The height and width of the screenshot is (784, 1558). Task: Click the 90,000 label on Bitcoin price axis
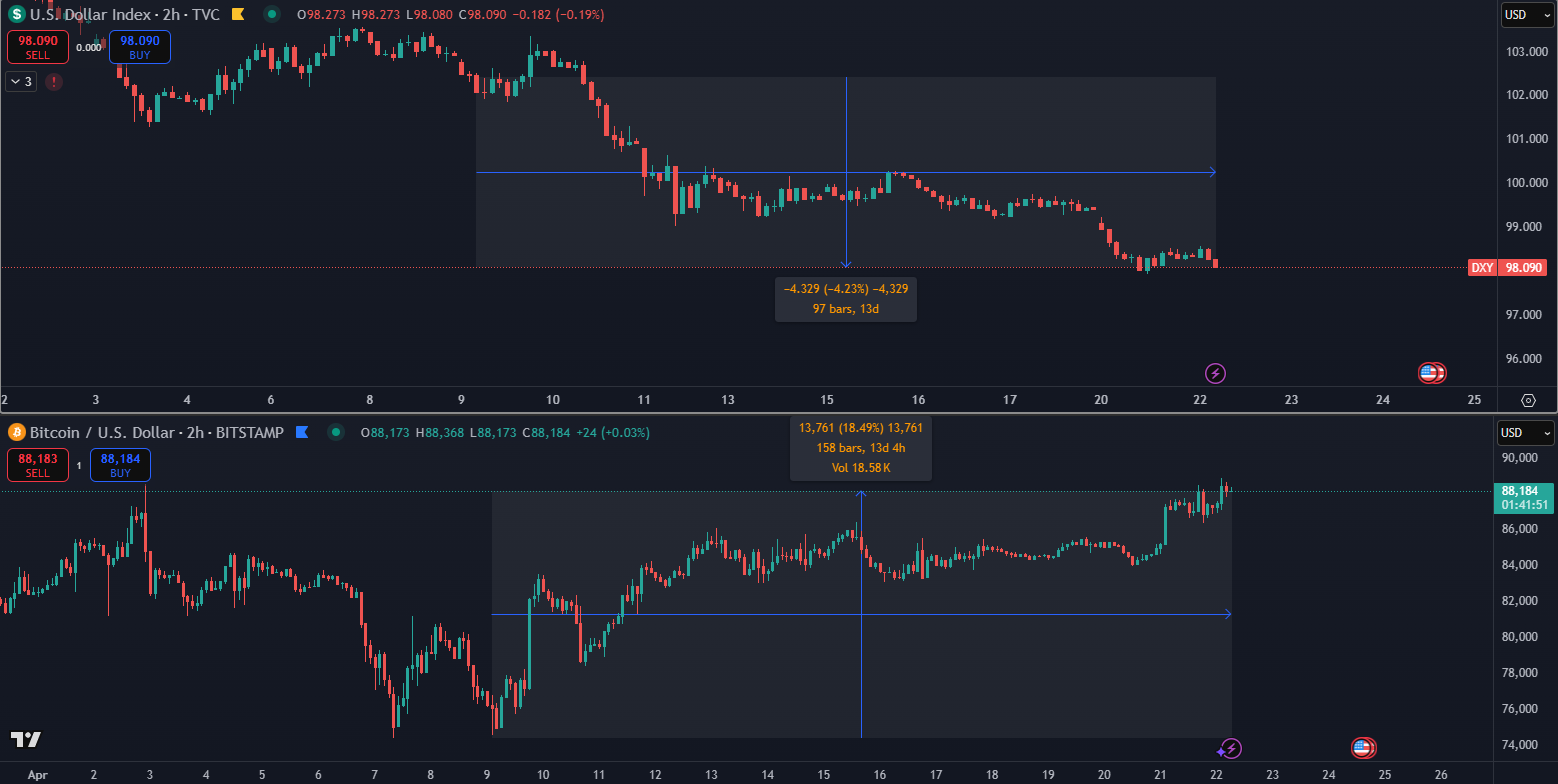pyautogui.click(x=1519, y=458)
